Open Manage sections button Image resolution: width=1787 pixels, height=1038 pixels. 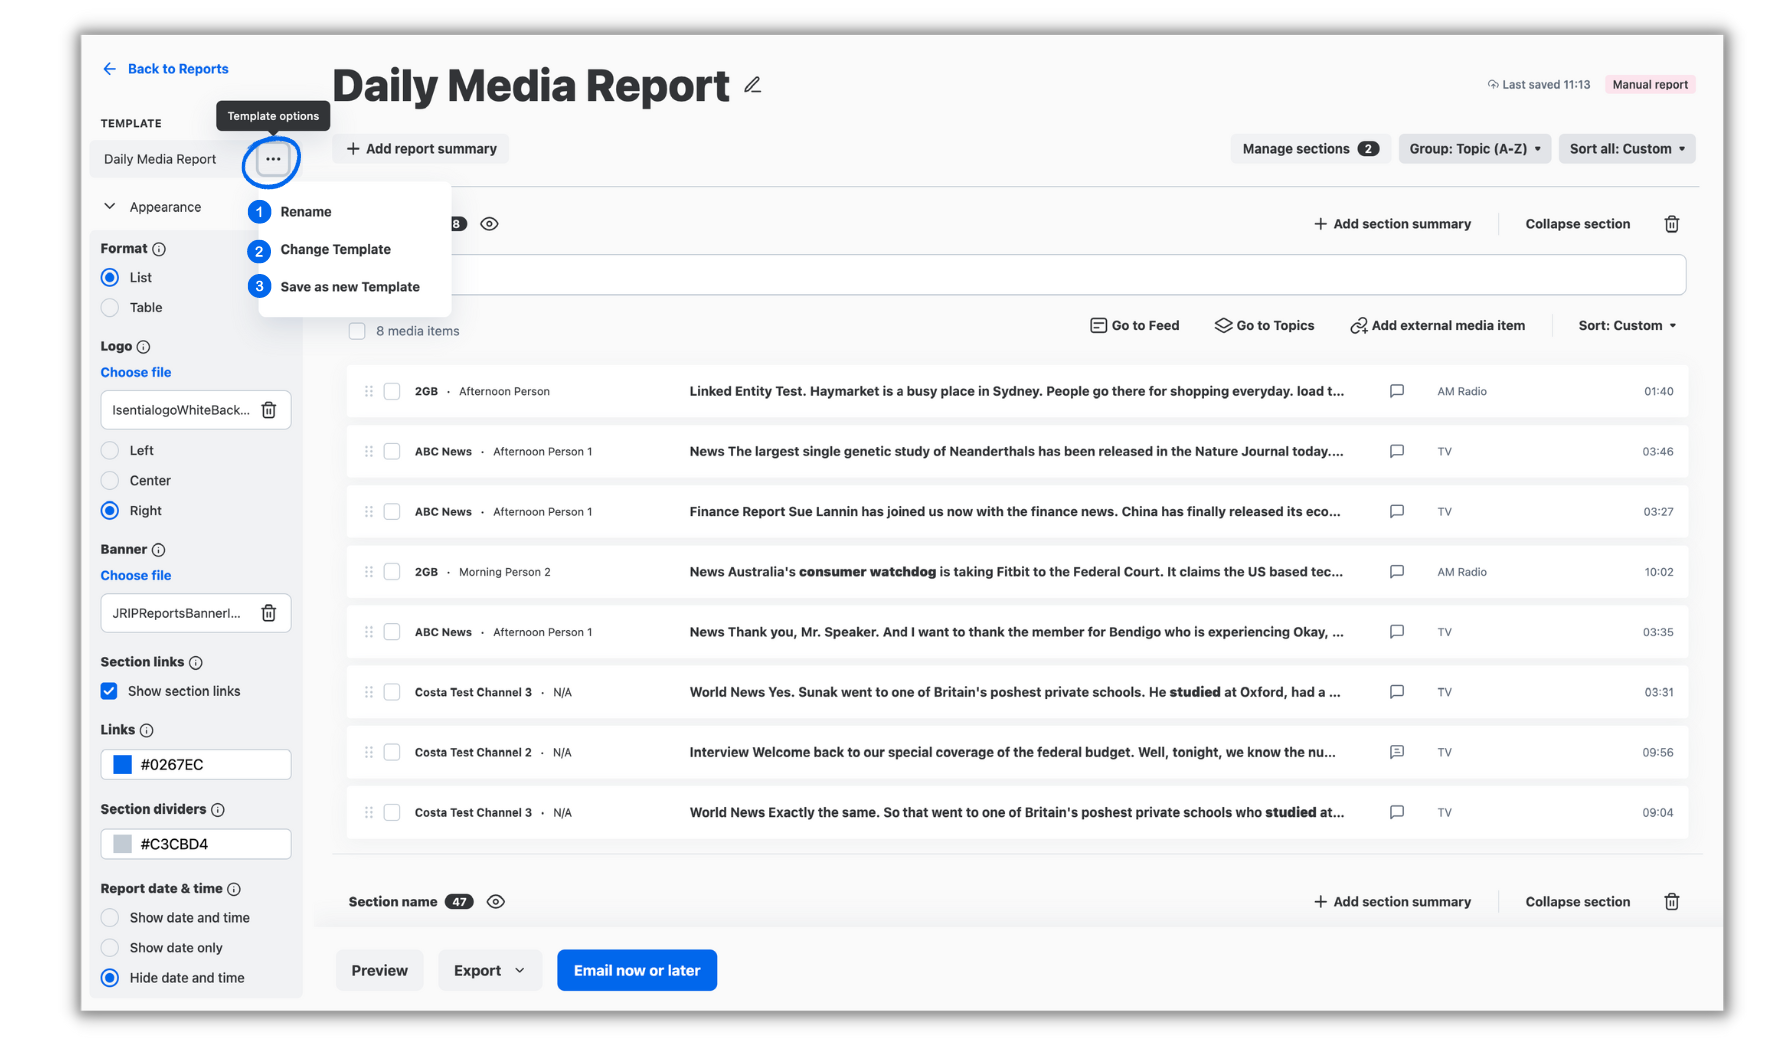click(x=1310, y=149)
